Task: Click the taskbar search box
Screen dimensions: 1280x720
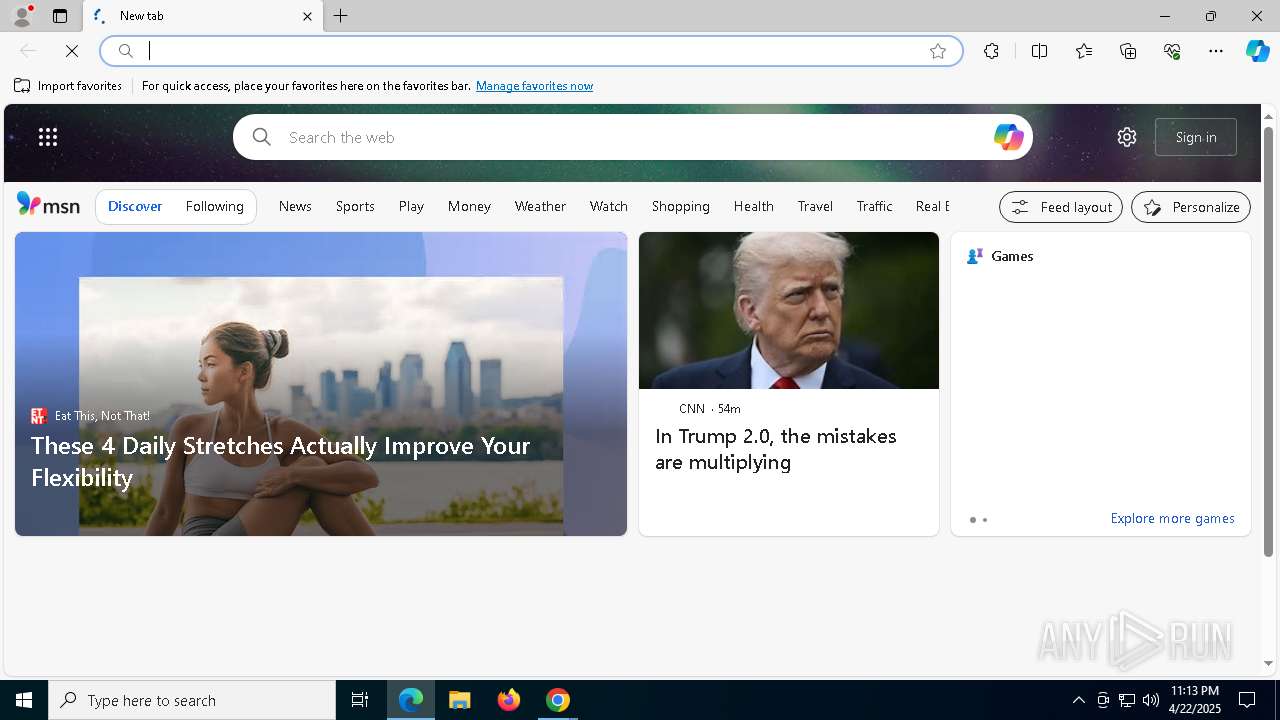Action: pos(192,700)
